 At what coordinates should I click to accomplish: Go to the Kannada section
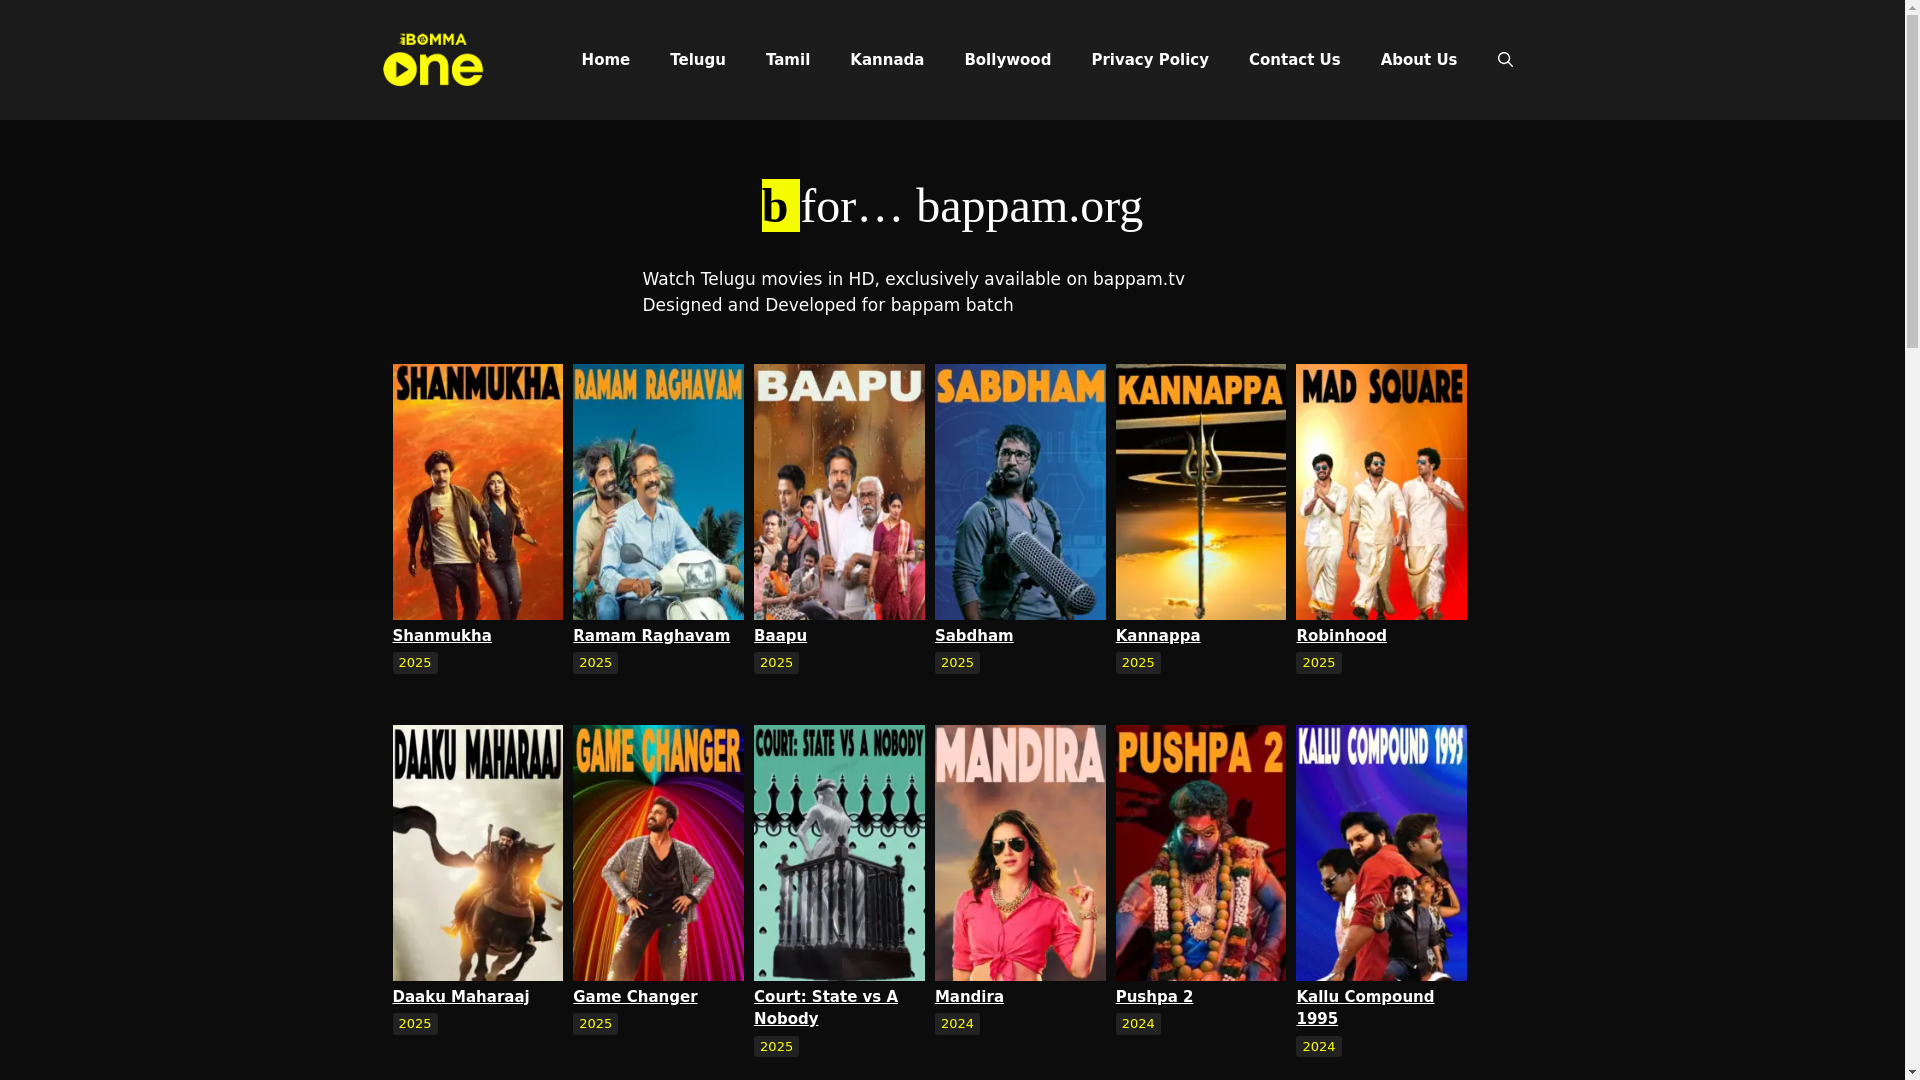click(886, 60)
